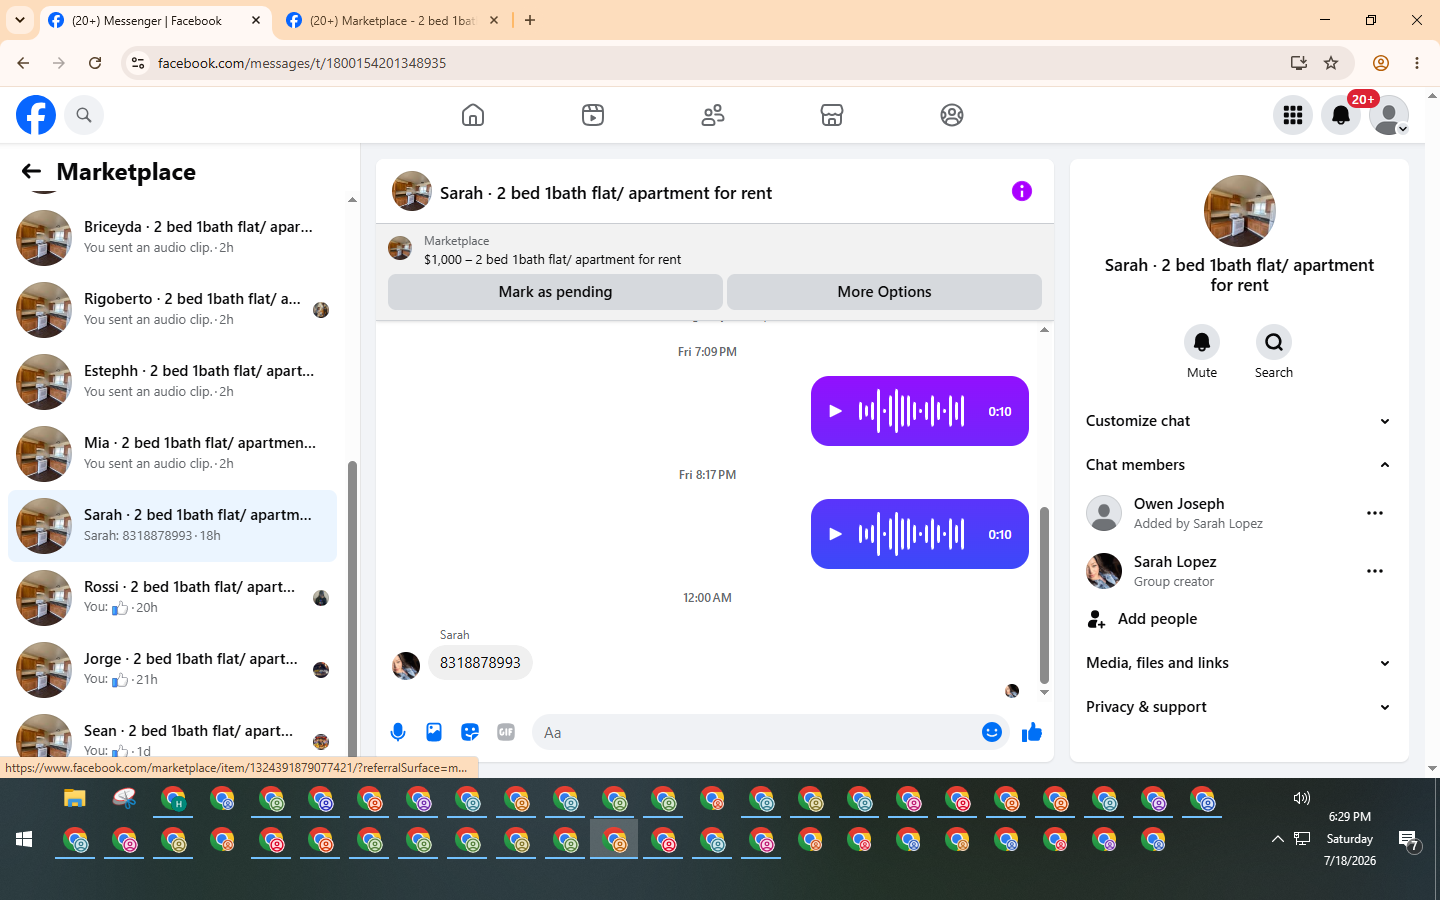Open the emoji picker in message box

click(x=992, y=732)
